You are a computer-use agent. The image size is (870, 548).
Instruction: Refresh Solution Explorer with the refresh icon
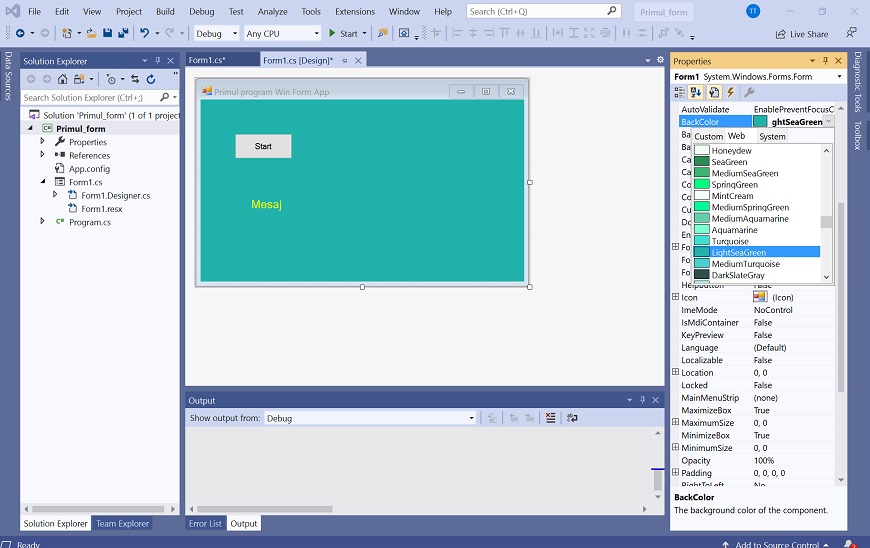151,79
